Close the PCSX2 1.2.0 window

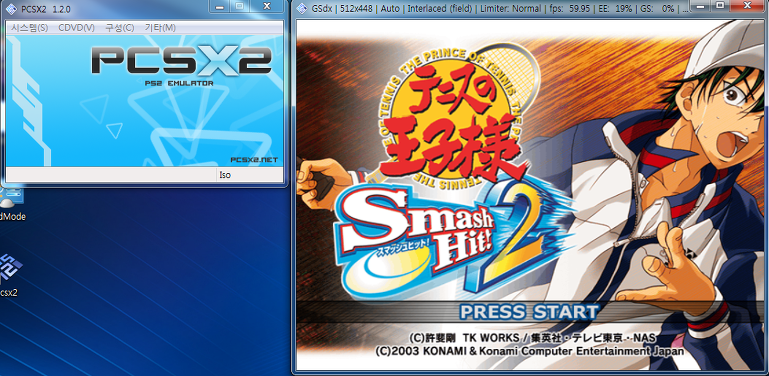pos(267,6)
